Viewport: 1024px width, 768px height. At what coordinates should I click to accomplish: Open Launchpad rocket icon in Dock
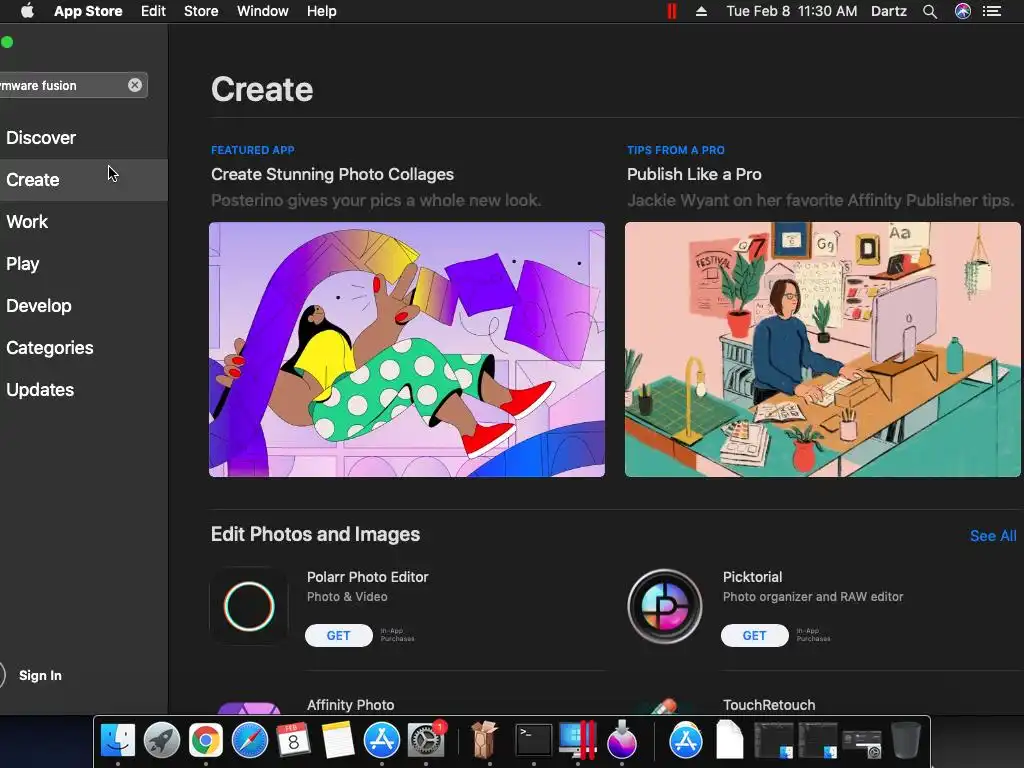point(161,741)
